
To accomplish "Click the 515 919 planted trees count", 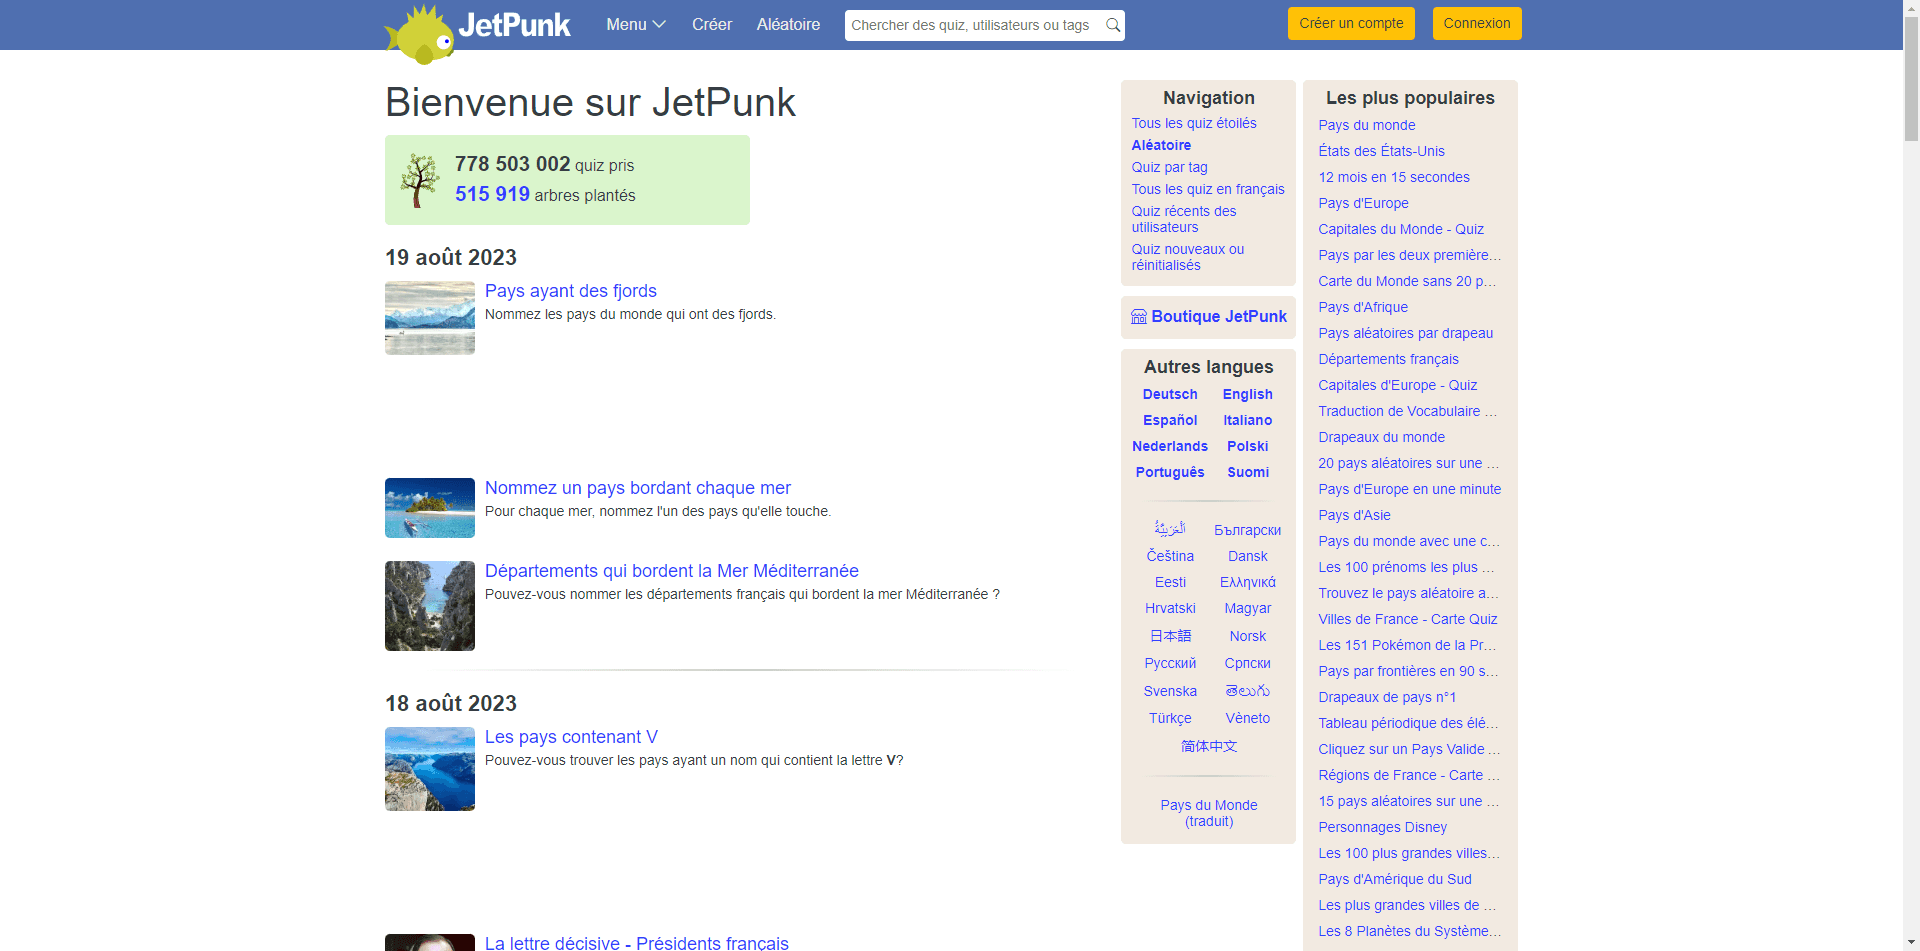I will [x=492, y=194].
